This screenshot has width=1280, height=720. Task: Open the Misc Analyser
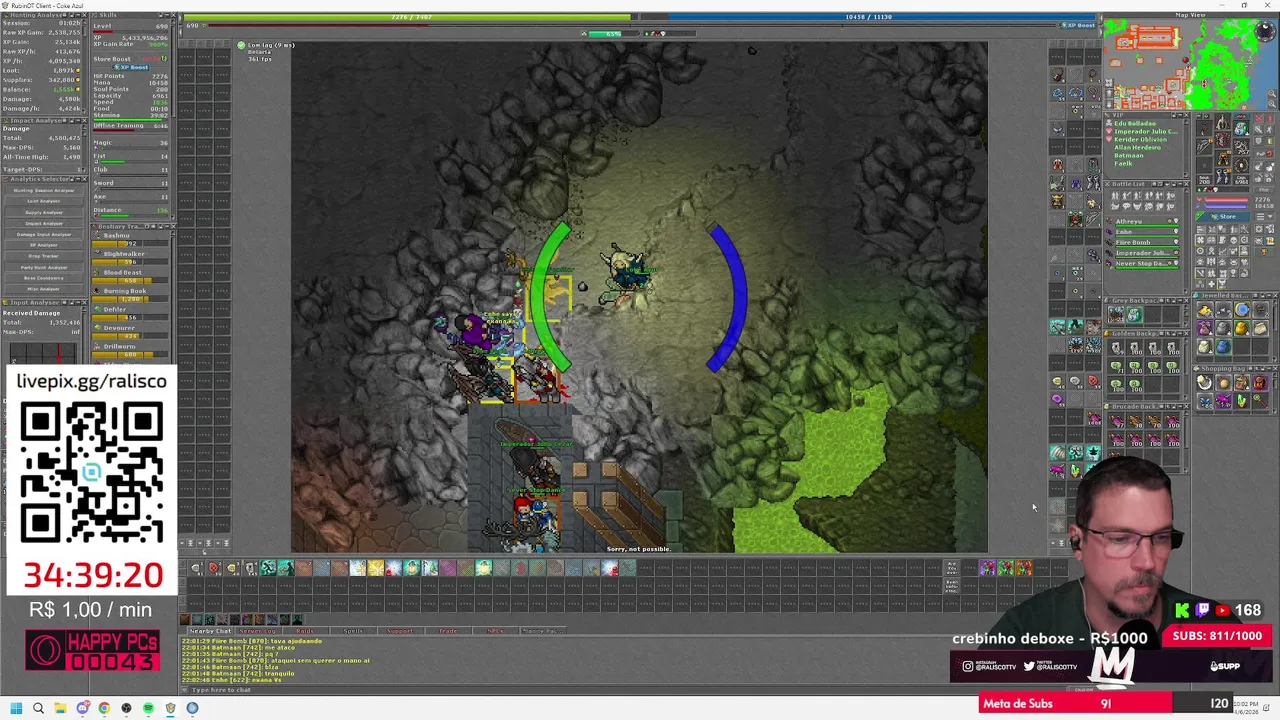click(x=44, y=289)
